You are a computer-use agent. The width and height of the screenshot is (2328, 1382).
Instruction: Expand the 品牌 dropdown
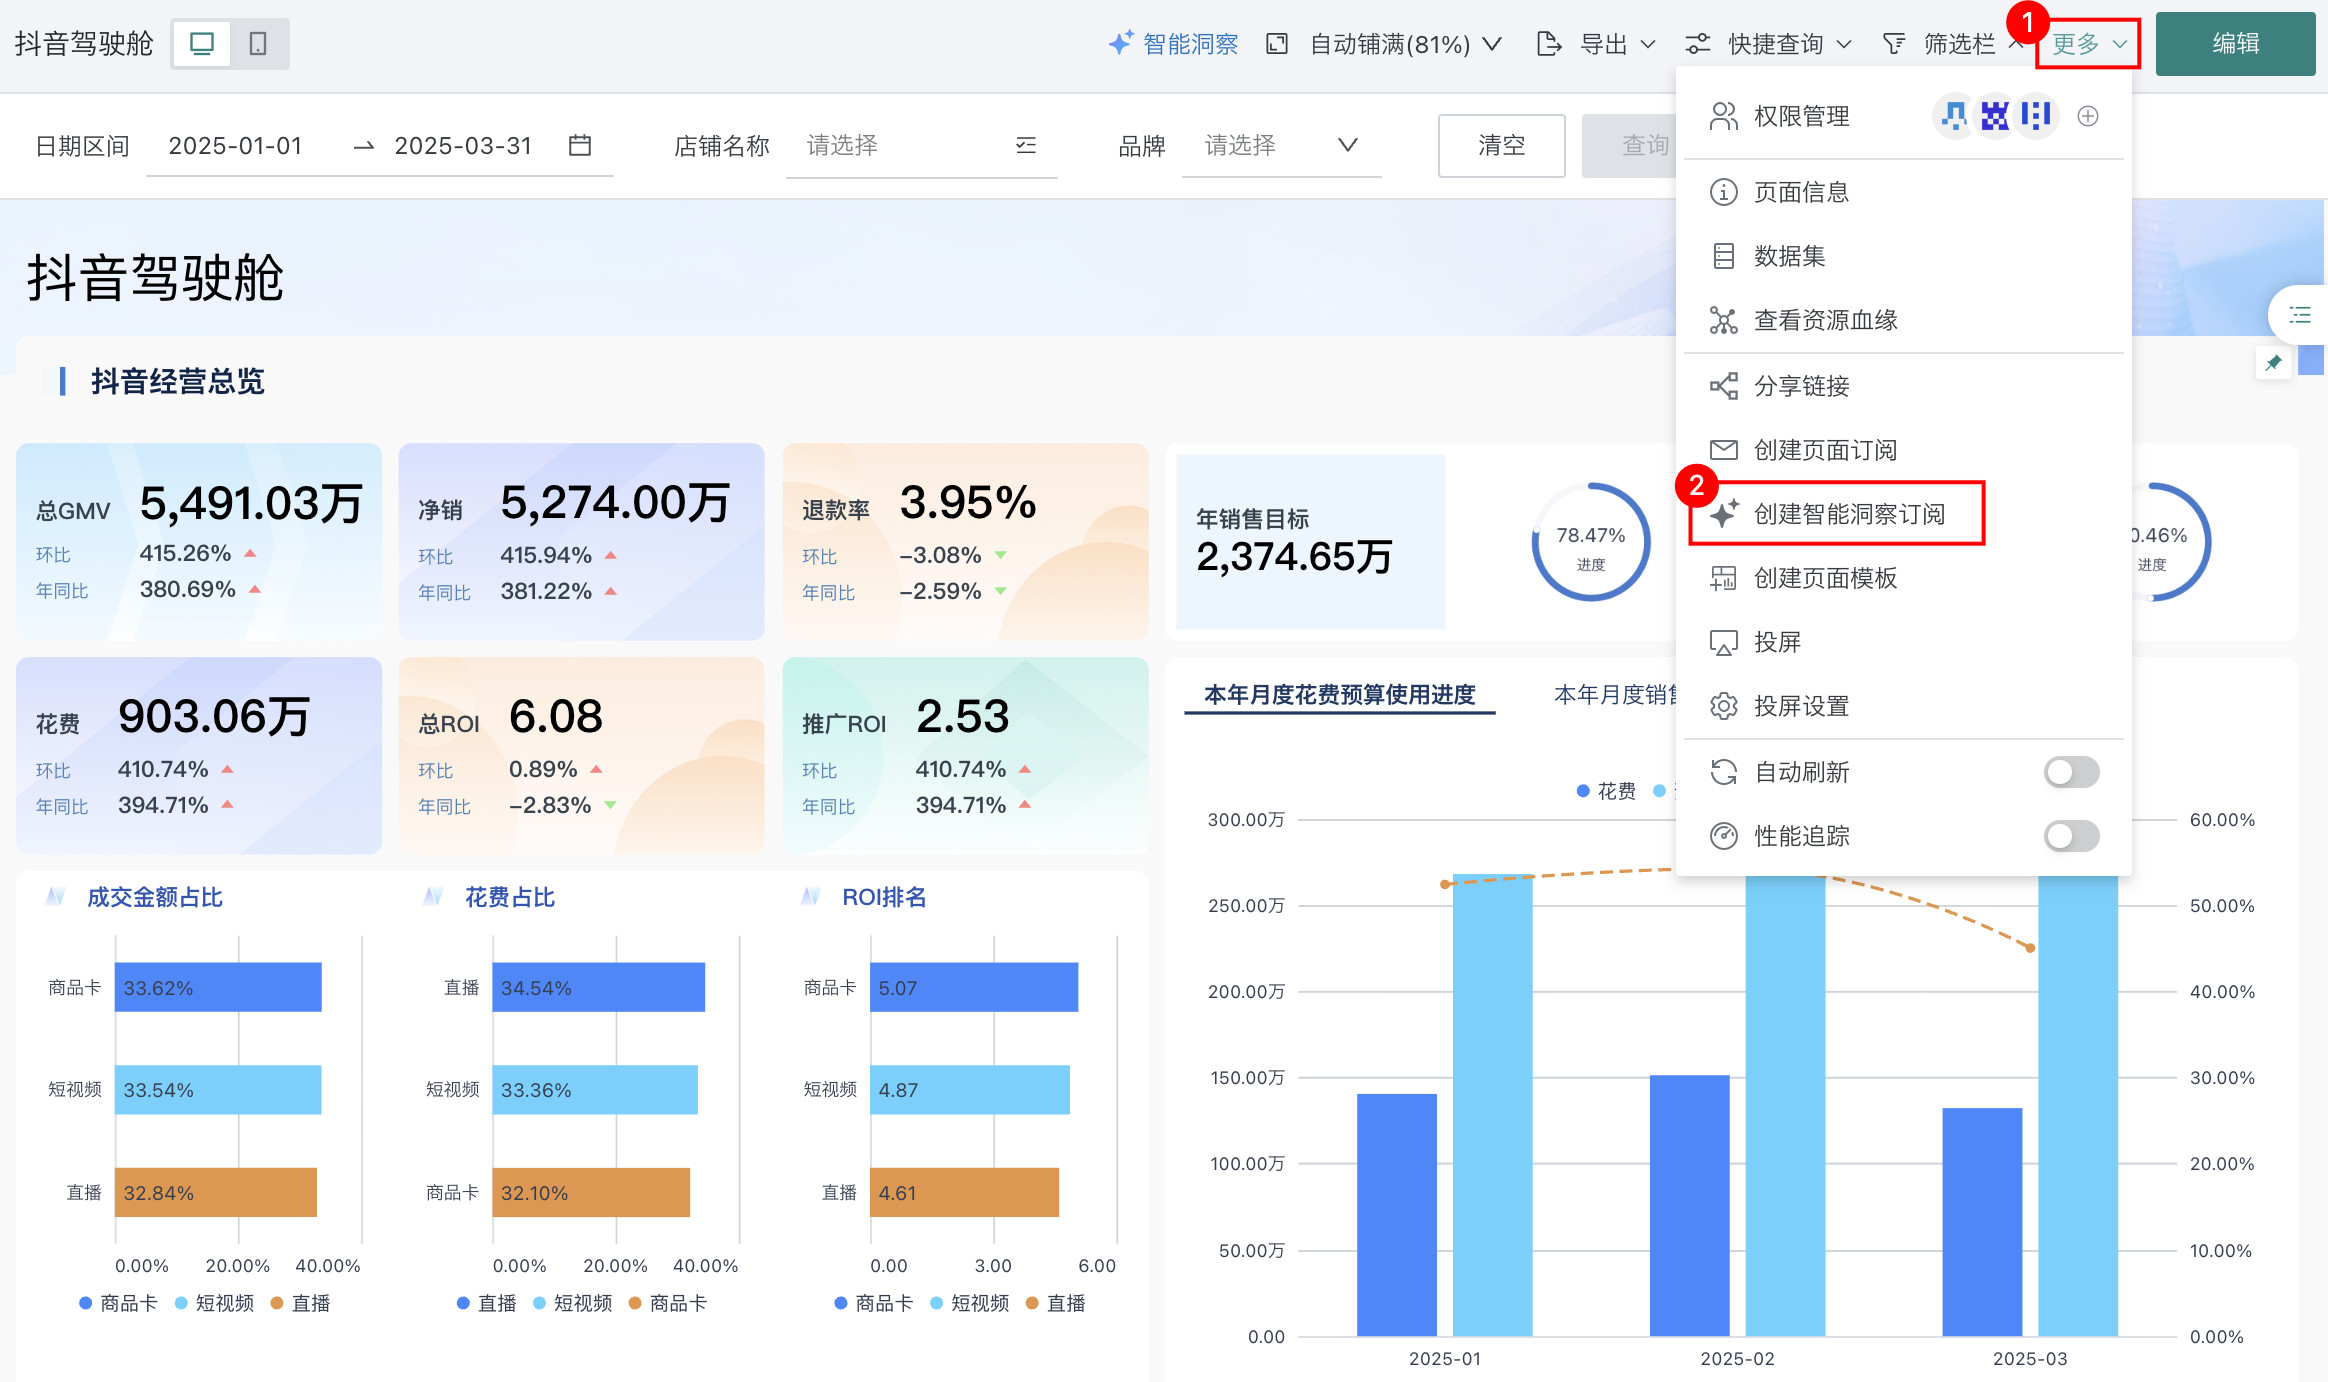click(1347, 146)
